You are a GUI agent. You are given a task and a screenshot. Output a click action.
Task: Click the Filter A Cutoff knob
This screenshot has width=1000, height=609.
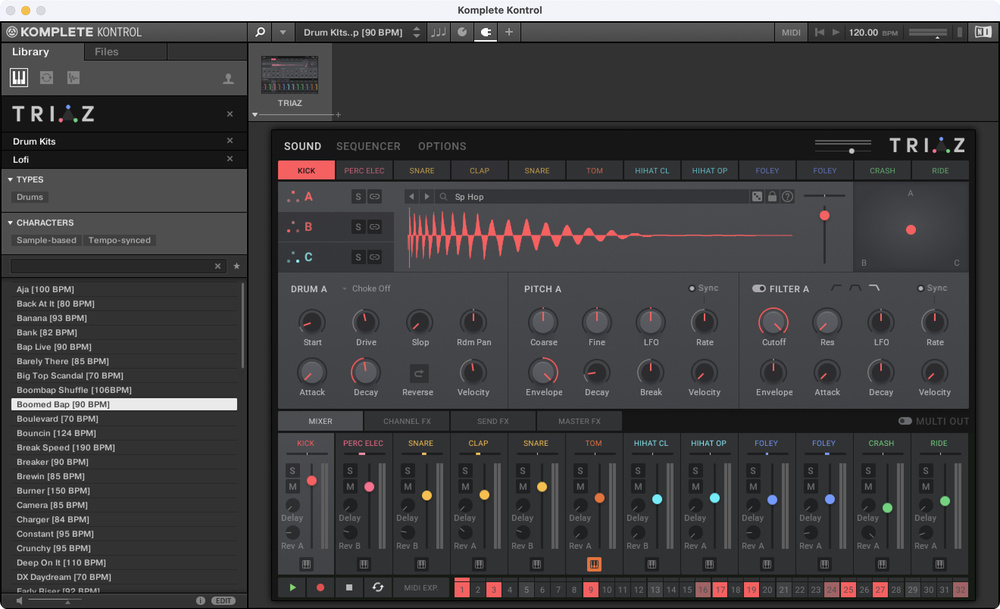pos(773,322)
